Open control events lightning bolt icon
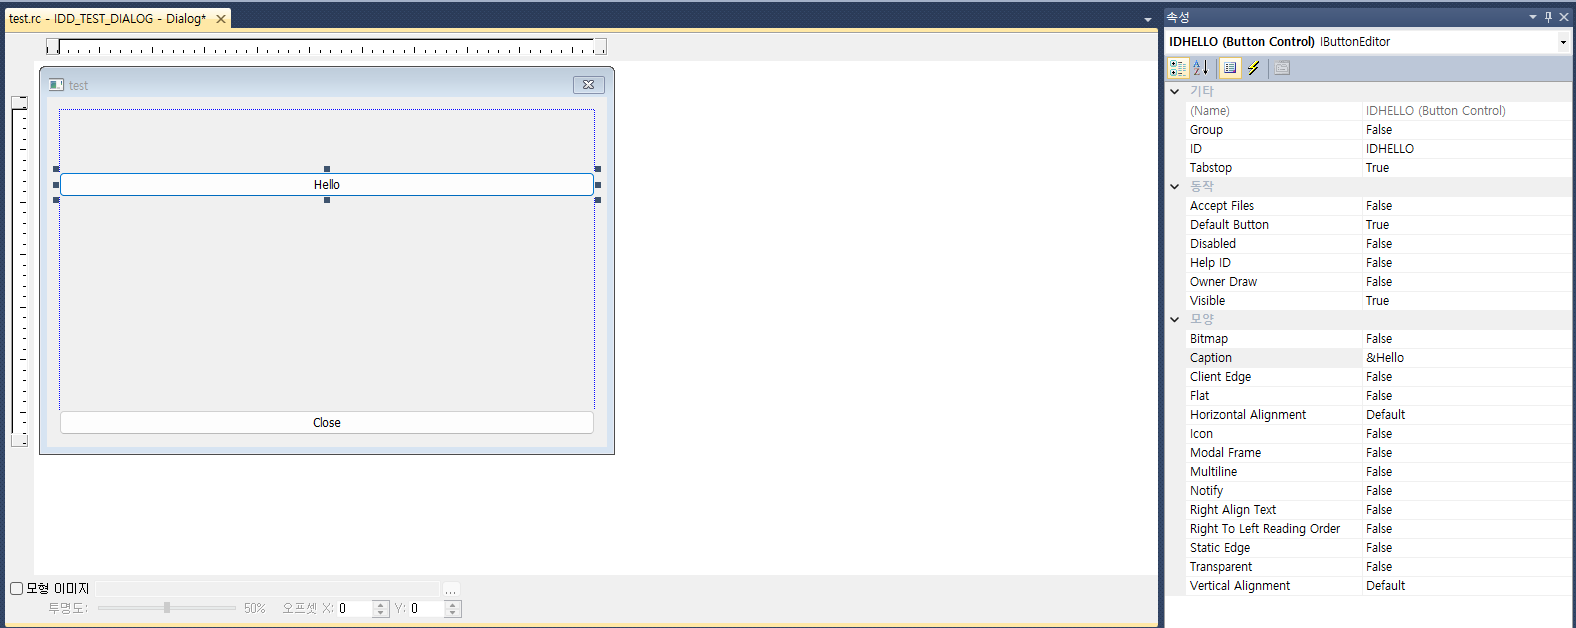This screenshot has width=1576, height=628. pos(1253,68)
